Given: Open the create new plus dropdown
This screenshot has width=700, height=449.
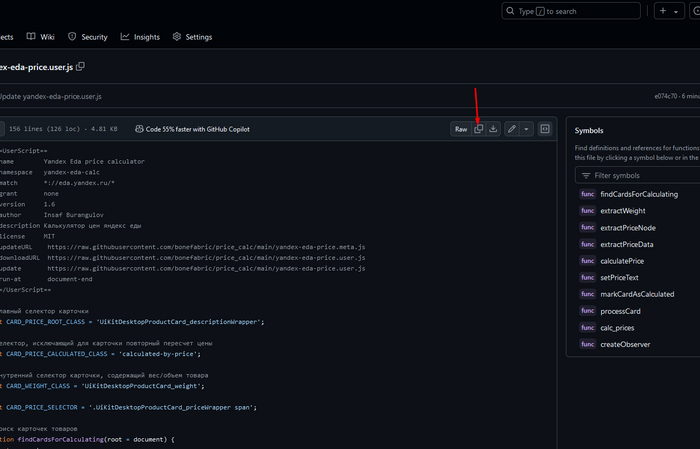Looking at the screenshot, I should pyautogui.click(x=667, y=11).
